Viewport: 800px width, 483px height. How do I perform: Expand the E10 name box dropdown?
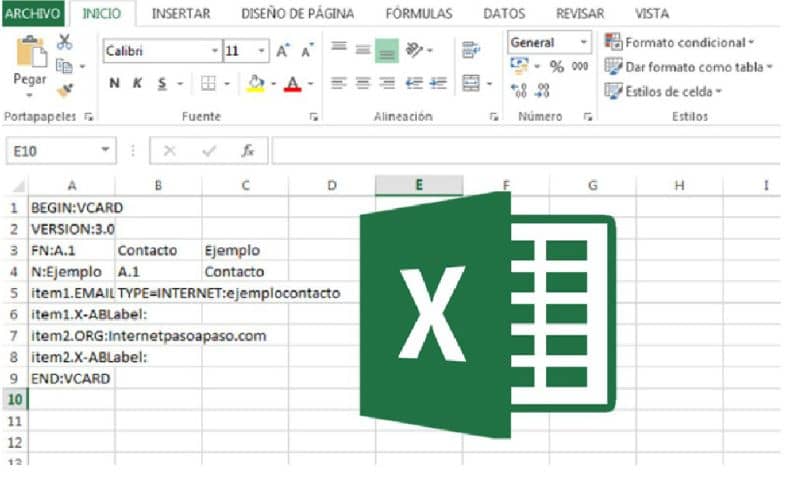(105, 150)
